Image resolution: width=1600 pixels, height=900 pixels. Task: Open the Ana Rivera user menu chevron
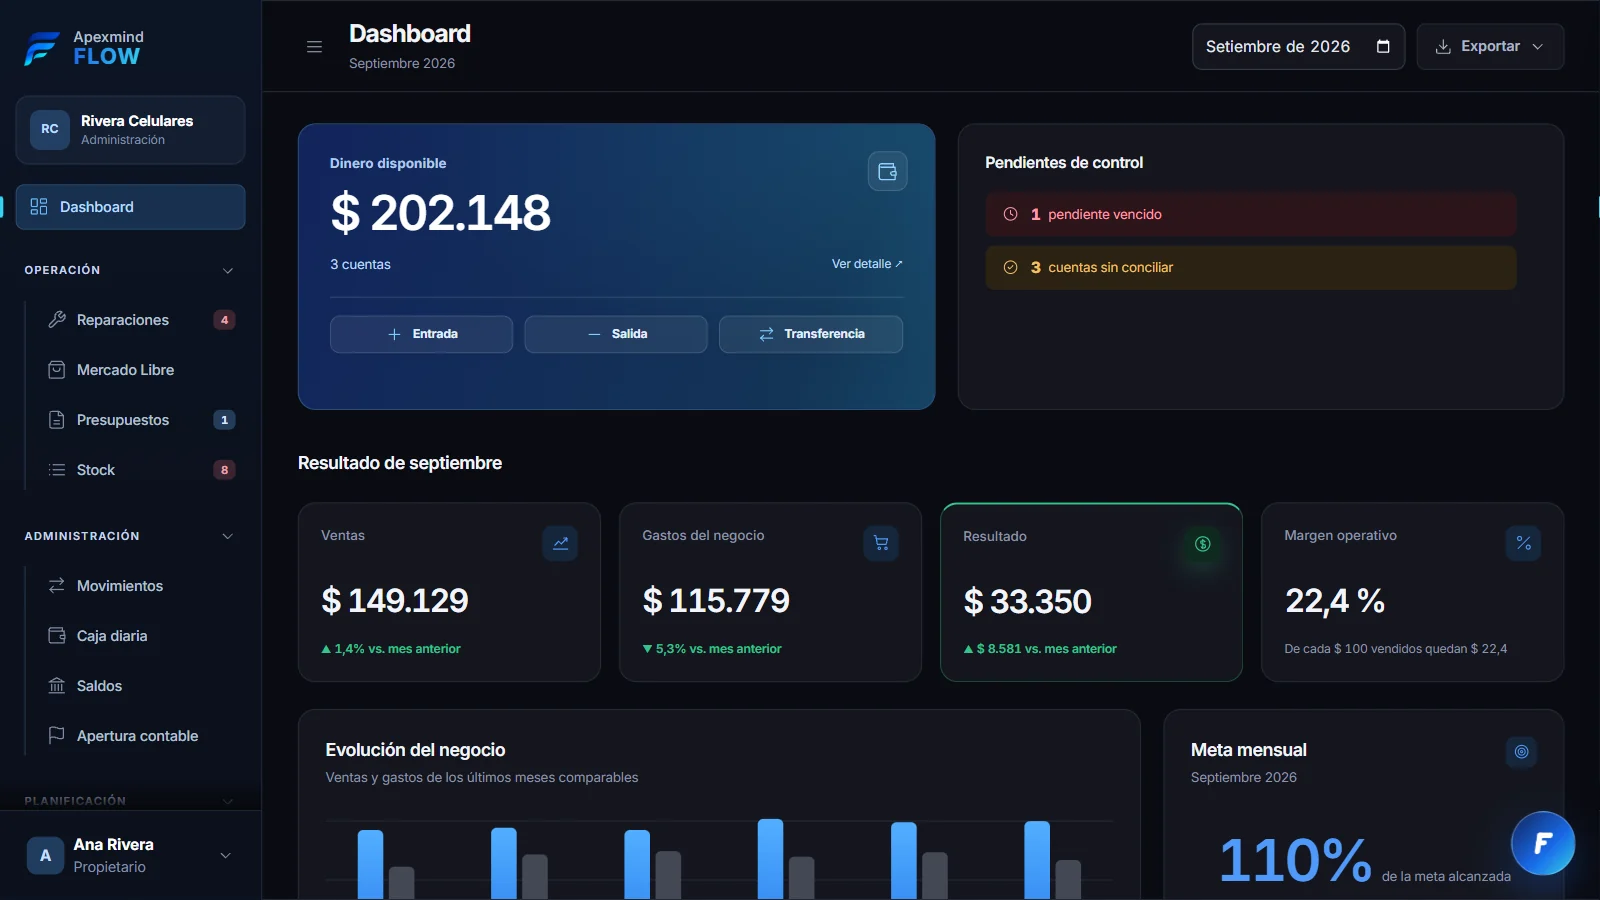(225, 855)
